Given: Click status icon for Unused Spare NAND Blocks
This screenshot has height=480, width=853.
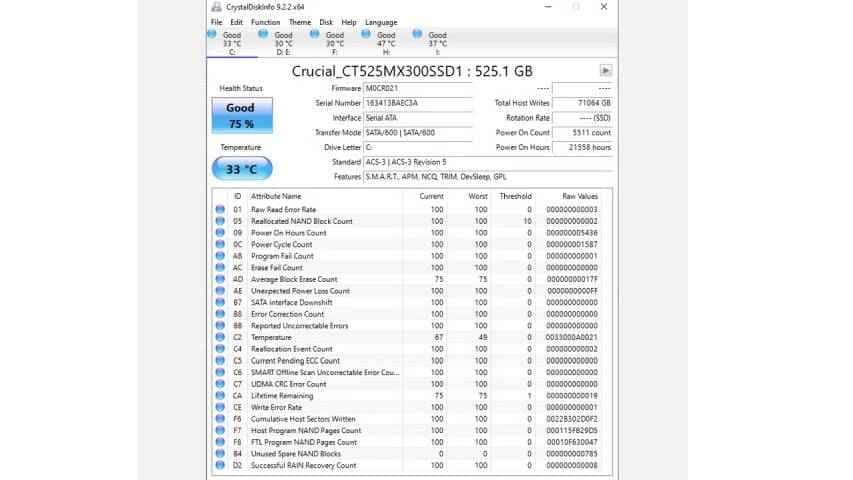Looking at the screenshot, I should click(220, 453).
